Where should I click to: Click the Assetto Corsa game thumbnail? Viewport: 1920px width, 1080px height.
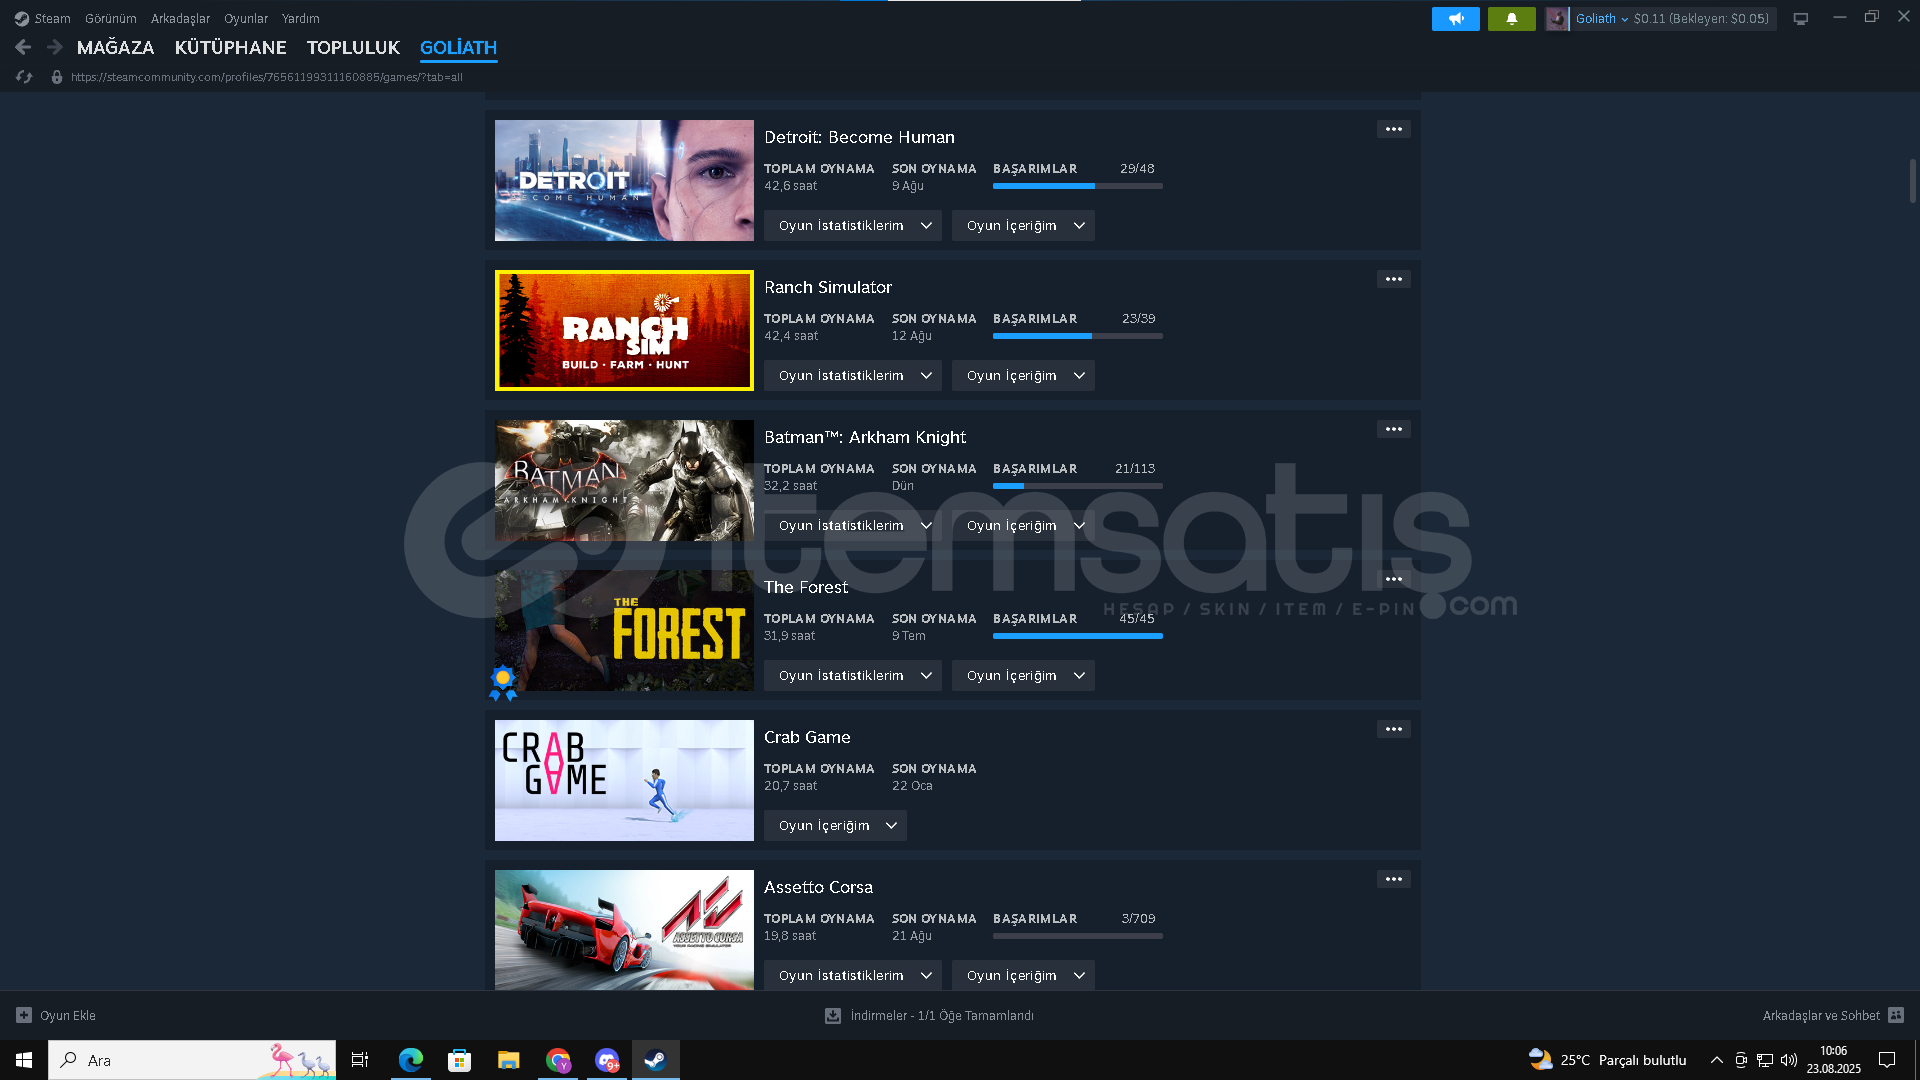[624, 930]
